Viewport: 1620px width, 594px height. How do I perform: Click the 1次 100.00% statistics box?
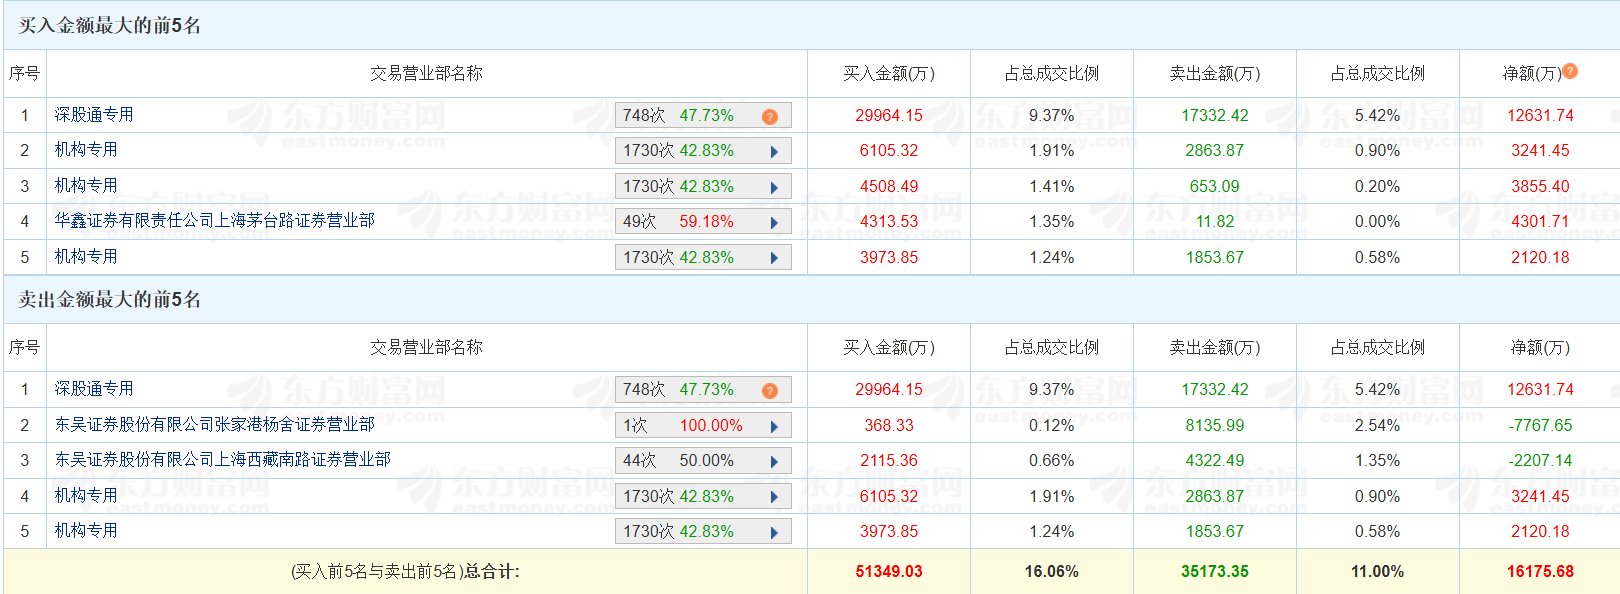[690, 426]
